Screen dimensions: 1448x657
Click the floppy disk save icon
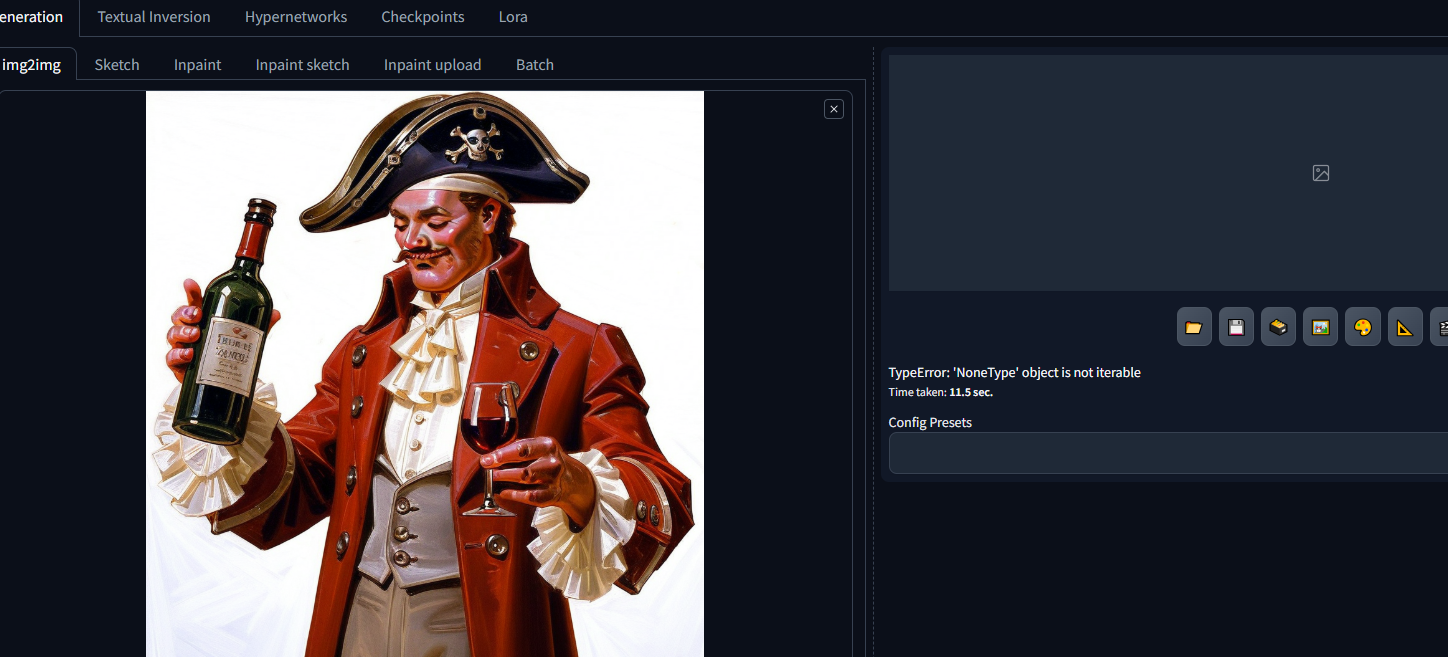click(1236, 328)
